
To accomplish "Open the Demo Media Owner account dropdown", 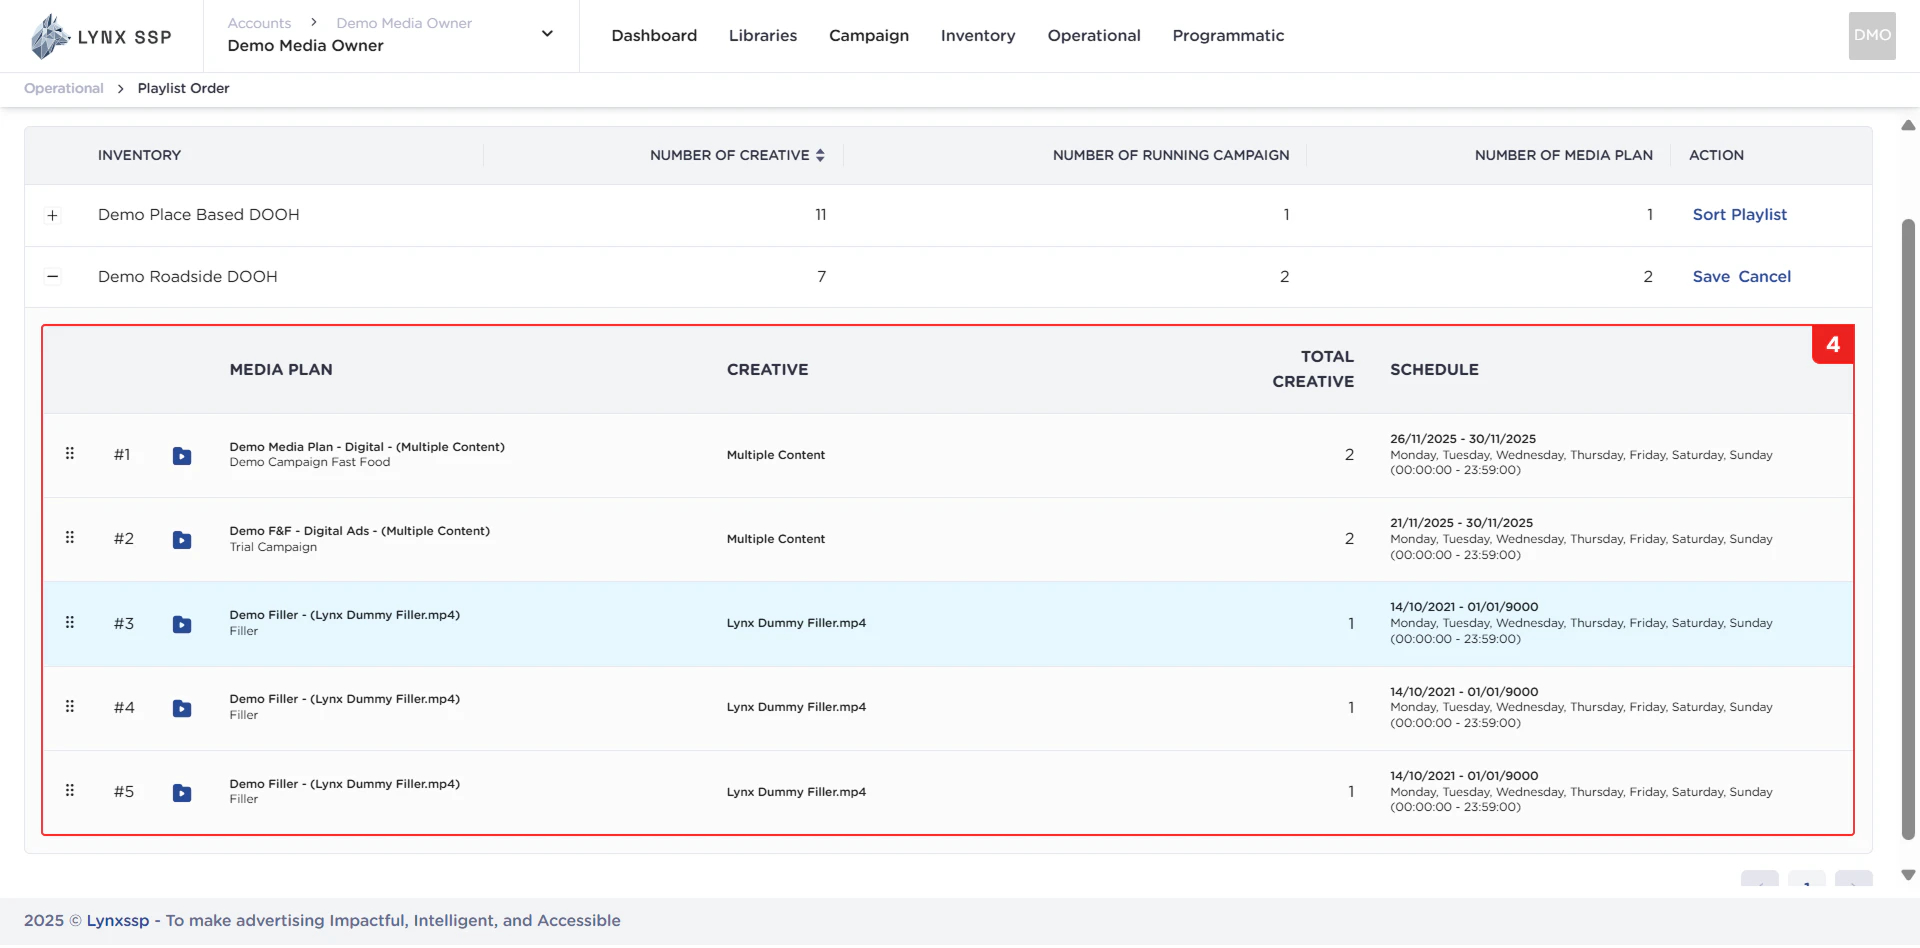I will pos(547,34).
